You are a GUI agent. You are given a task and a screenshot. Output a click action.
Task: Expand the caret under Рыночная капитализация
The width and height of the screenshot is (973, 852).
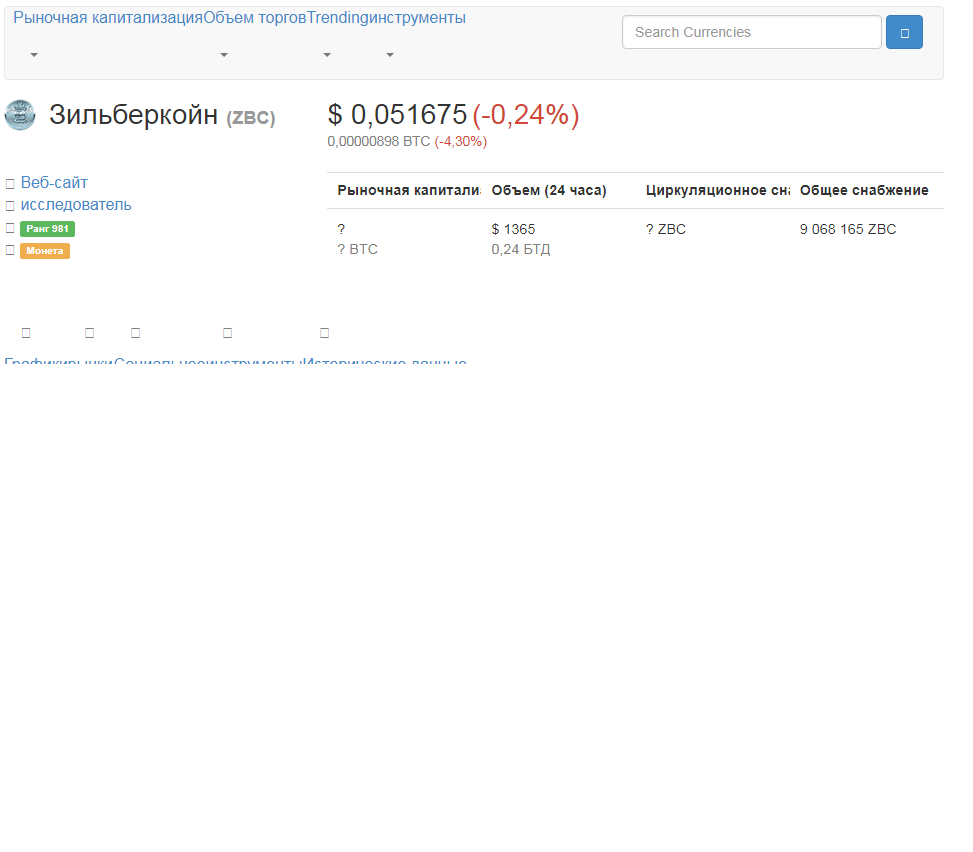coord(34,55)
